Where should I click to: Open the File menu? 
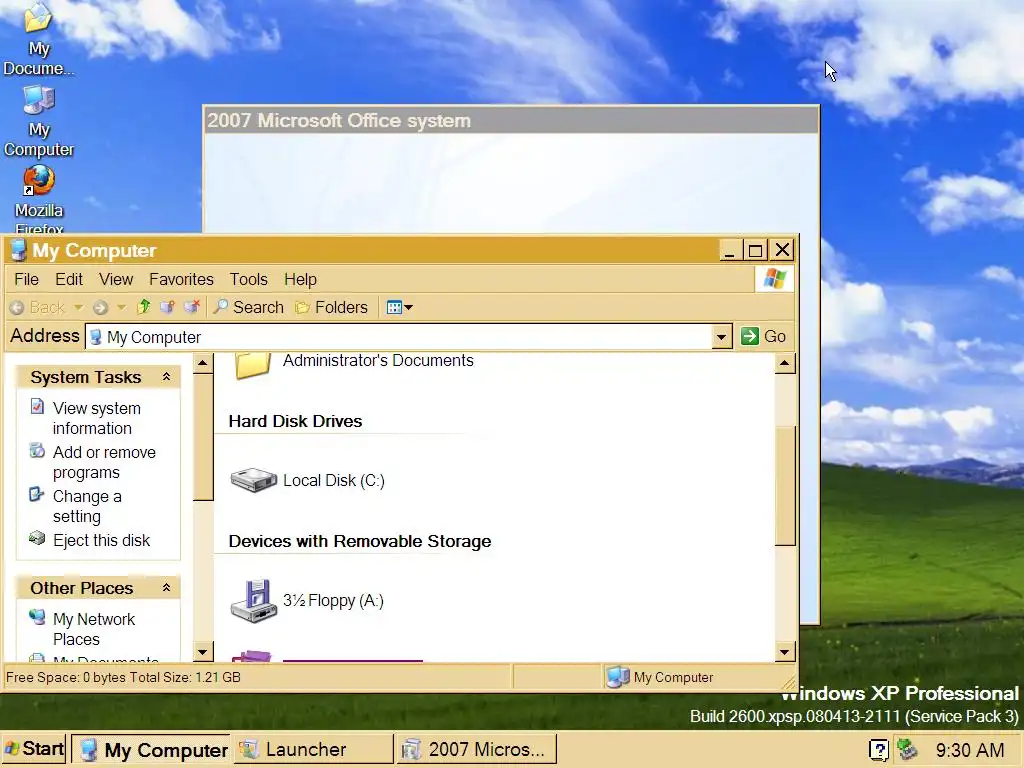(27, 280)
